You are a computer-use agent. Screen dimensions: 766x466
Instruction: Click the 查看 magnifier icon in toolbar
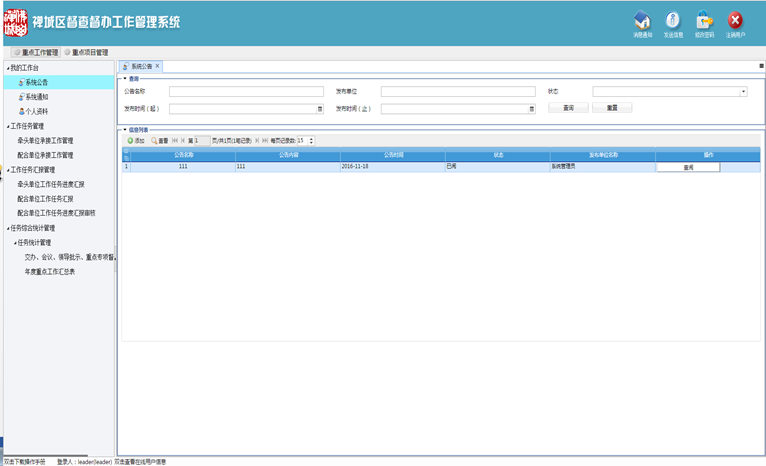154,141
